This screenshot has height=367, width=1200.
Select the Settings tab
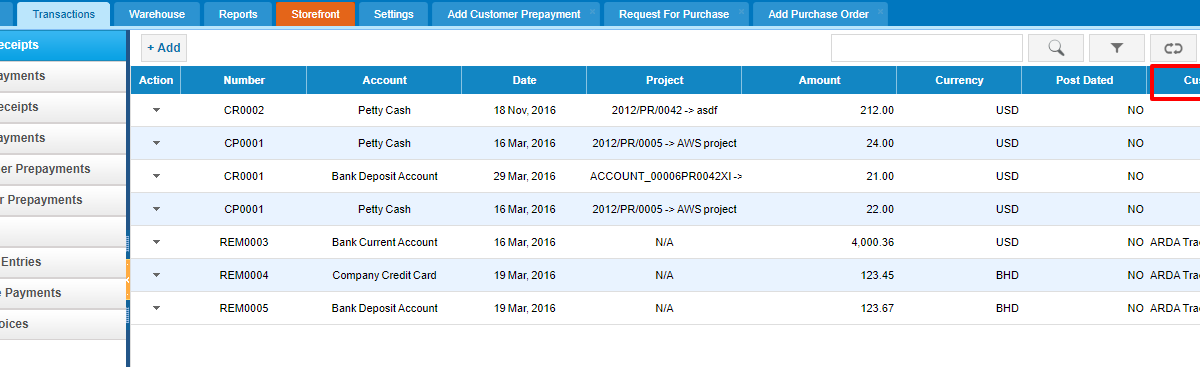[x=394, y=14]
